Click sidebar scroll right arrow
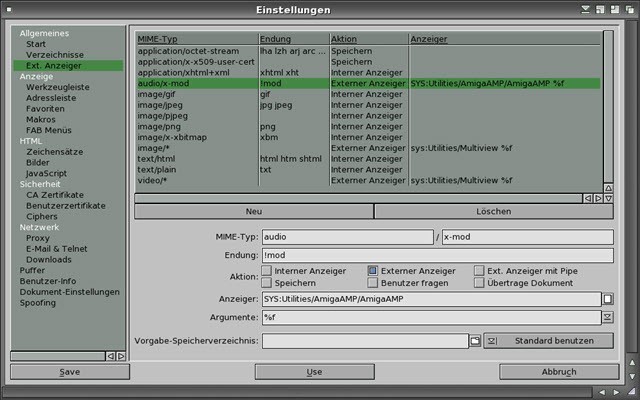The height and width of the screenshot is (400, 640). click(x=121, y=356)
